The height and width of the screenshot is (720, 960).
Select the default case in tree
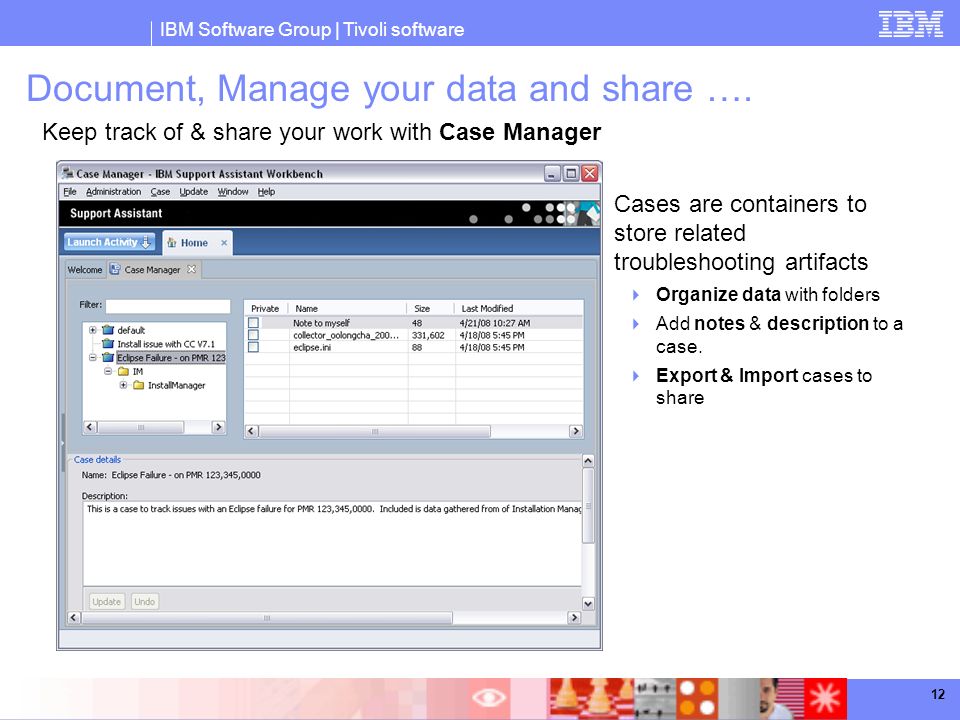(131, 330)
